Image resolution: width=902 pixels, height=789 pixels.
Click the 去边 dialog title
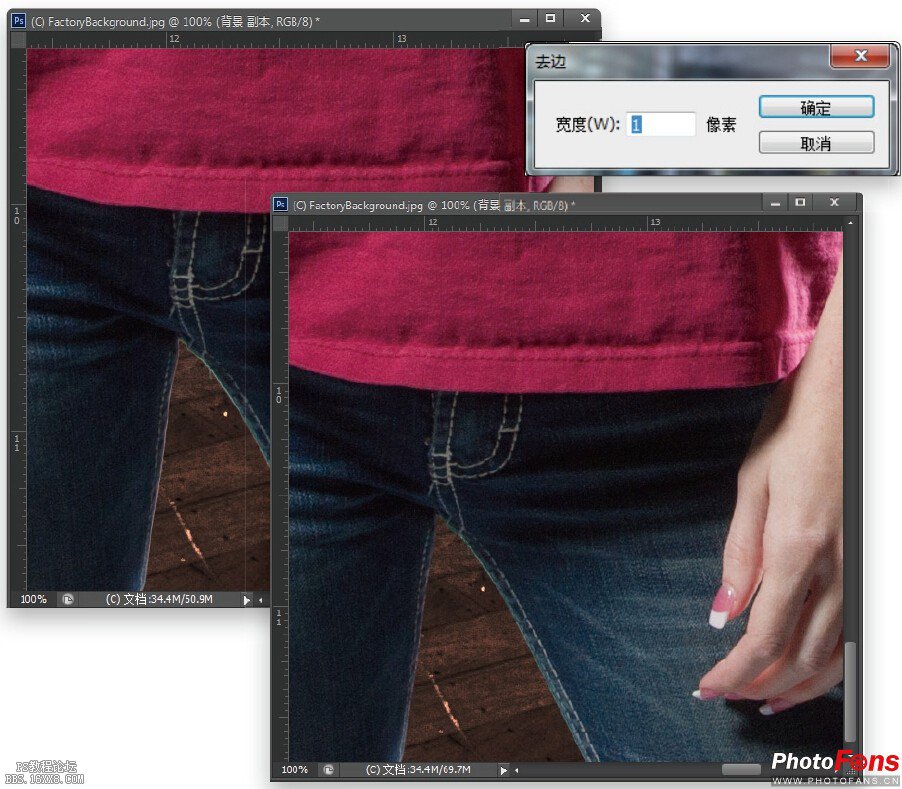550,62
